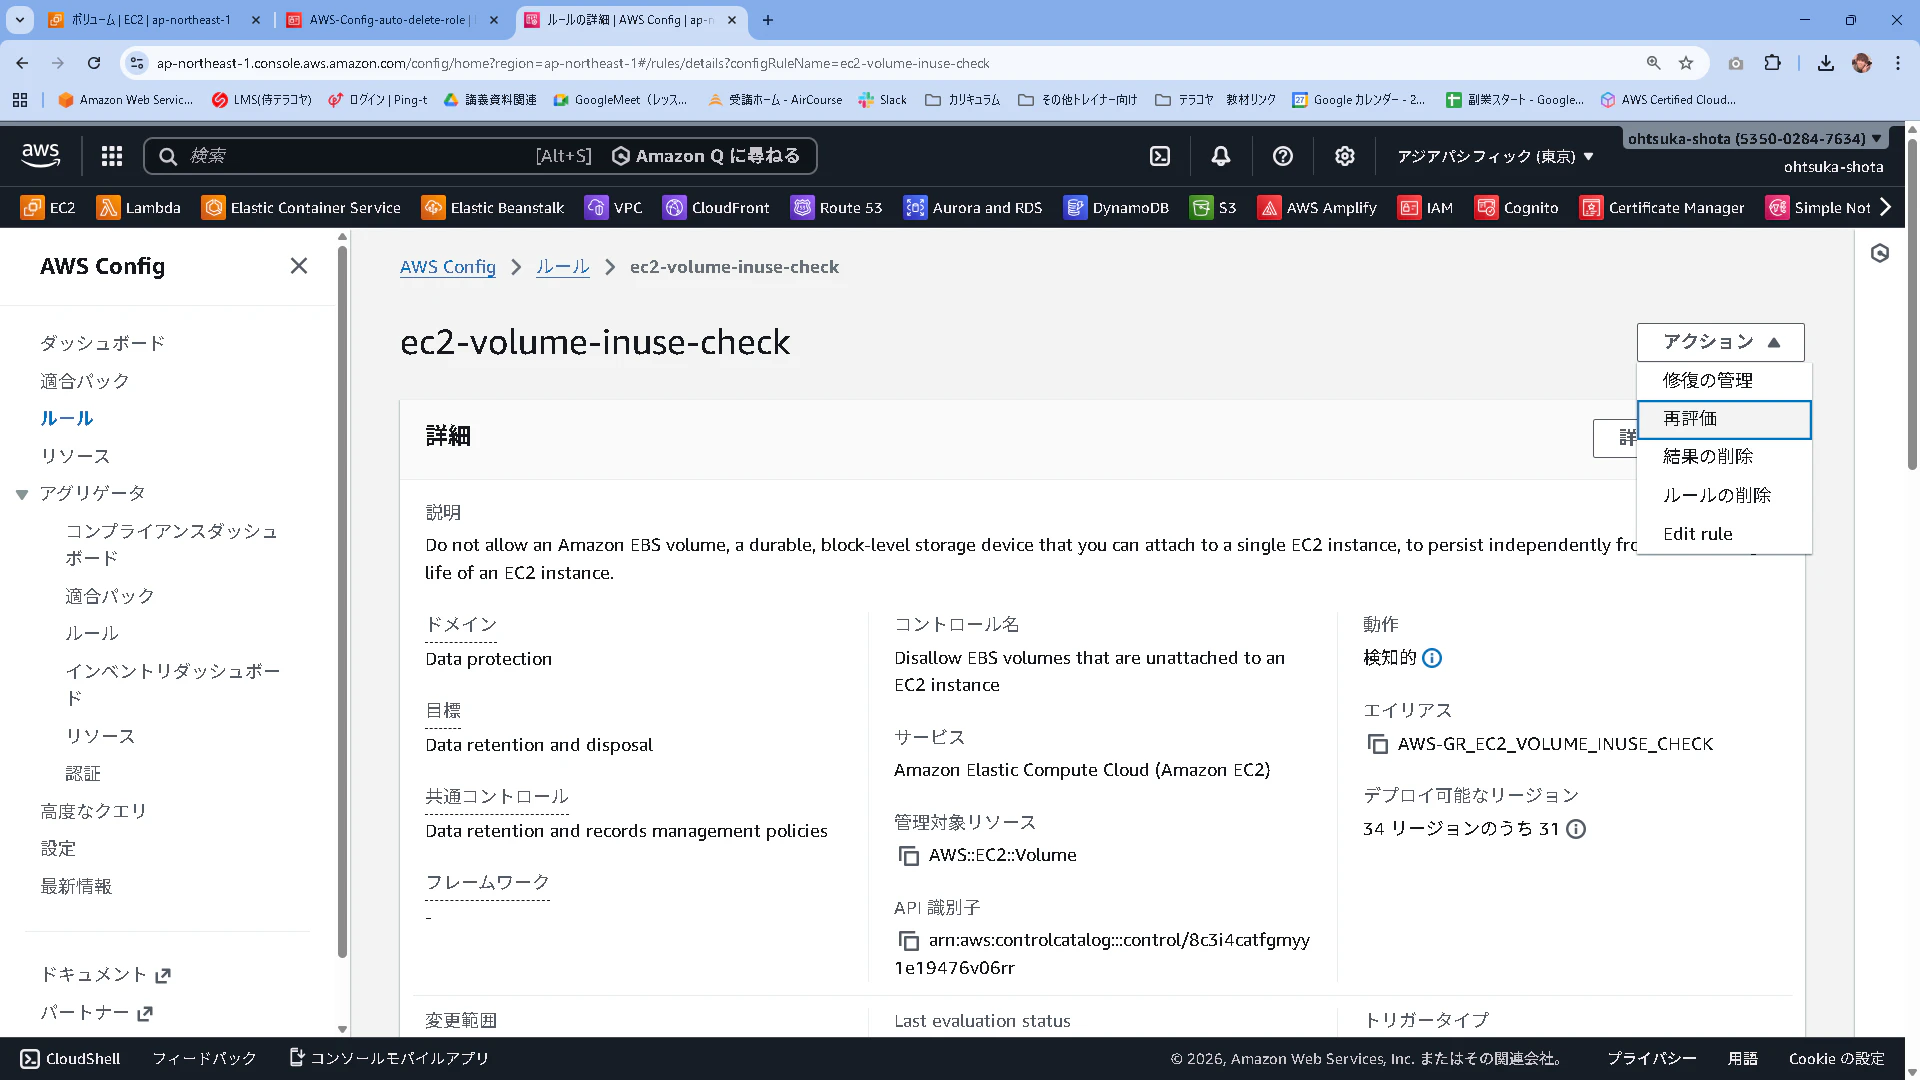Viewport: 1920px width, 1080px height.
Task: Open the right-side help panel icon
Action: [1880, 254]
